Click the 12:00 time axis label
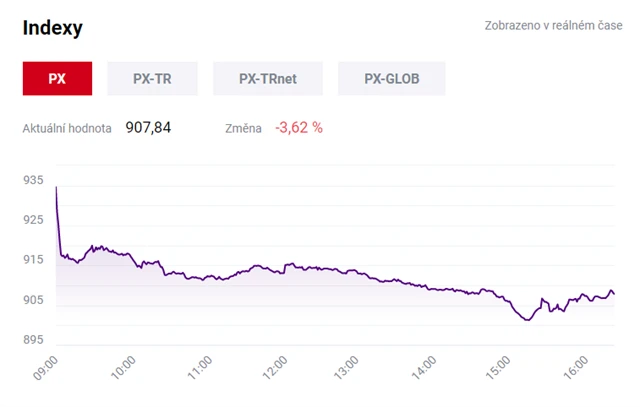The height and width of the screenshot is (407, 640). [x=272, y=367]
